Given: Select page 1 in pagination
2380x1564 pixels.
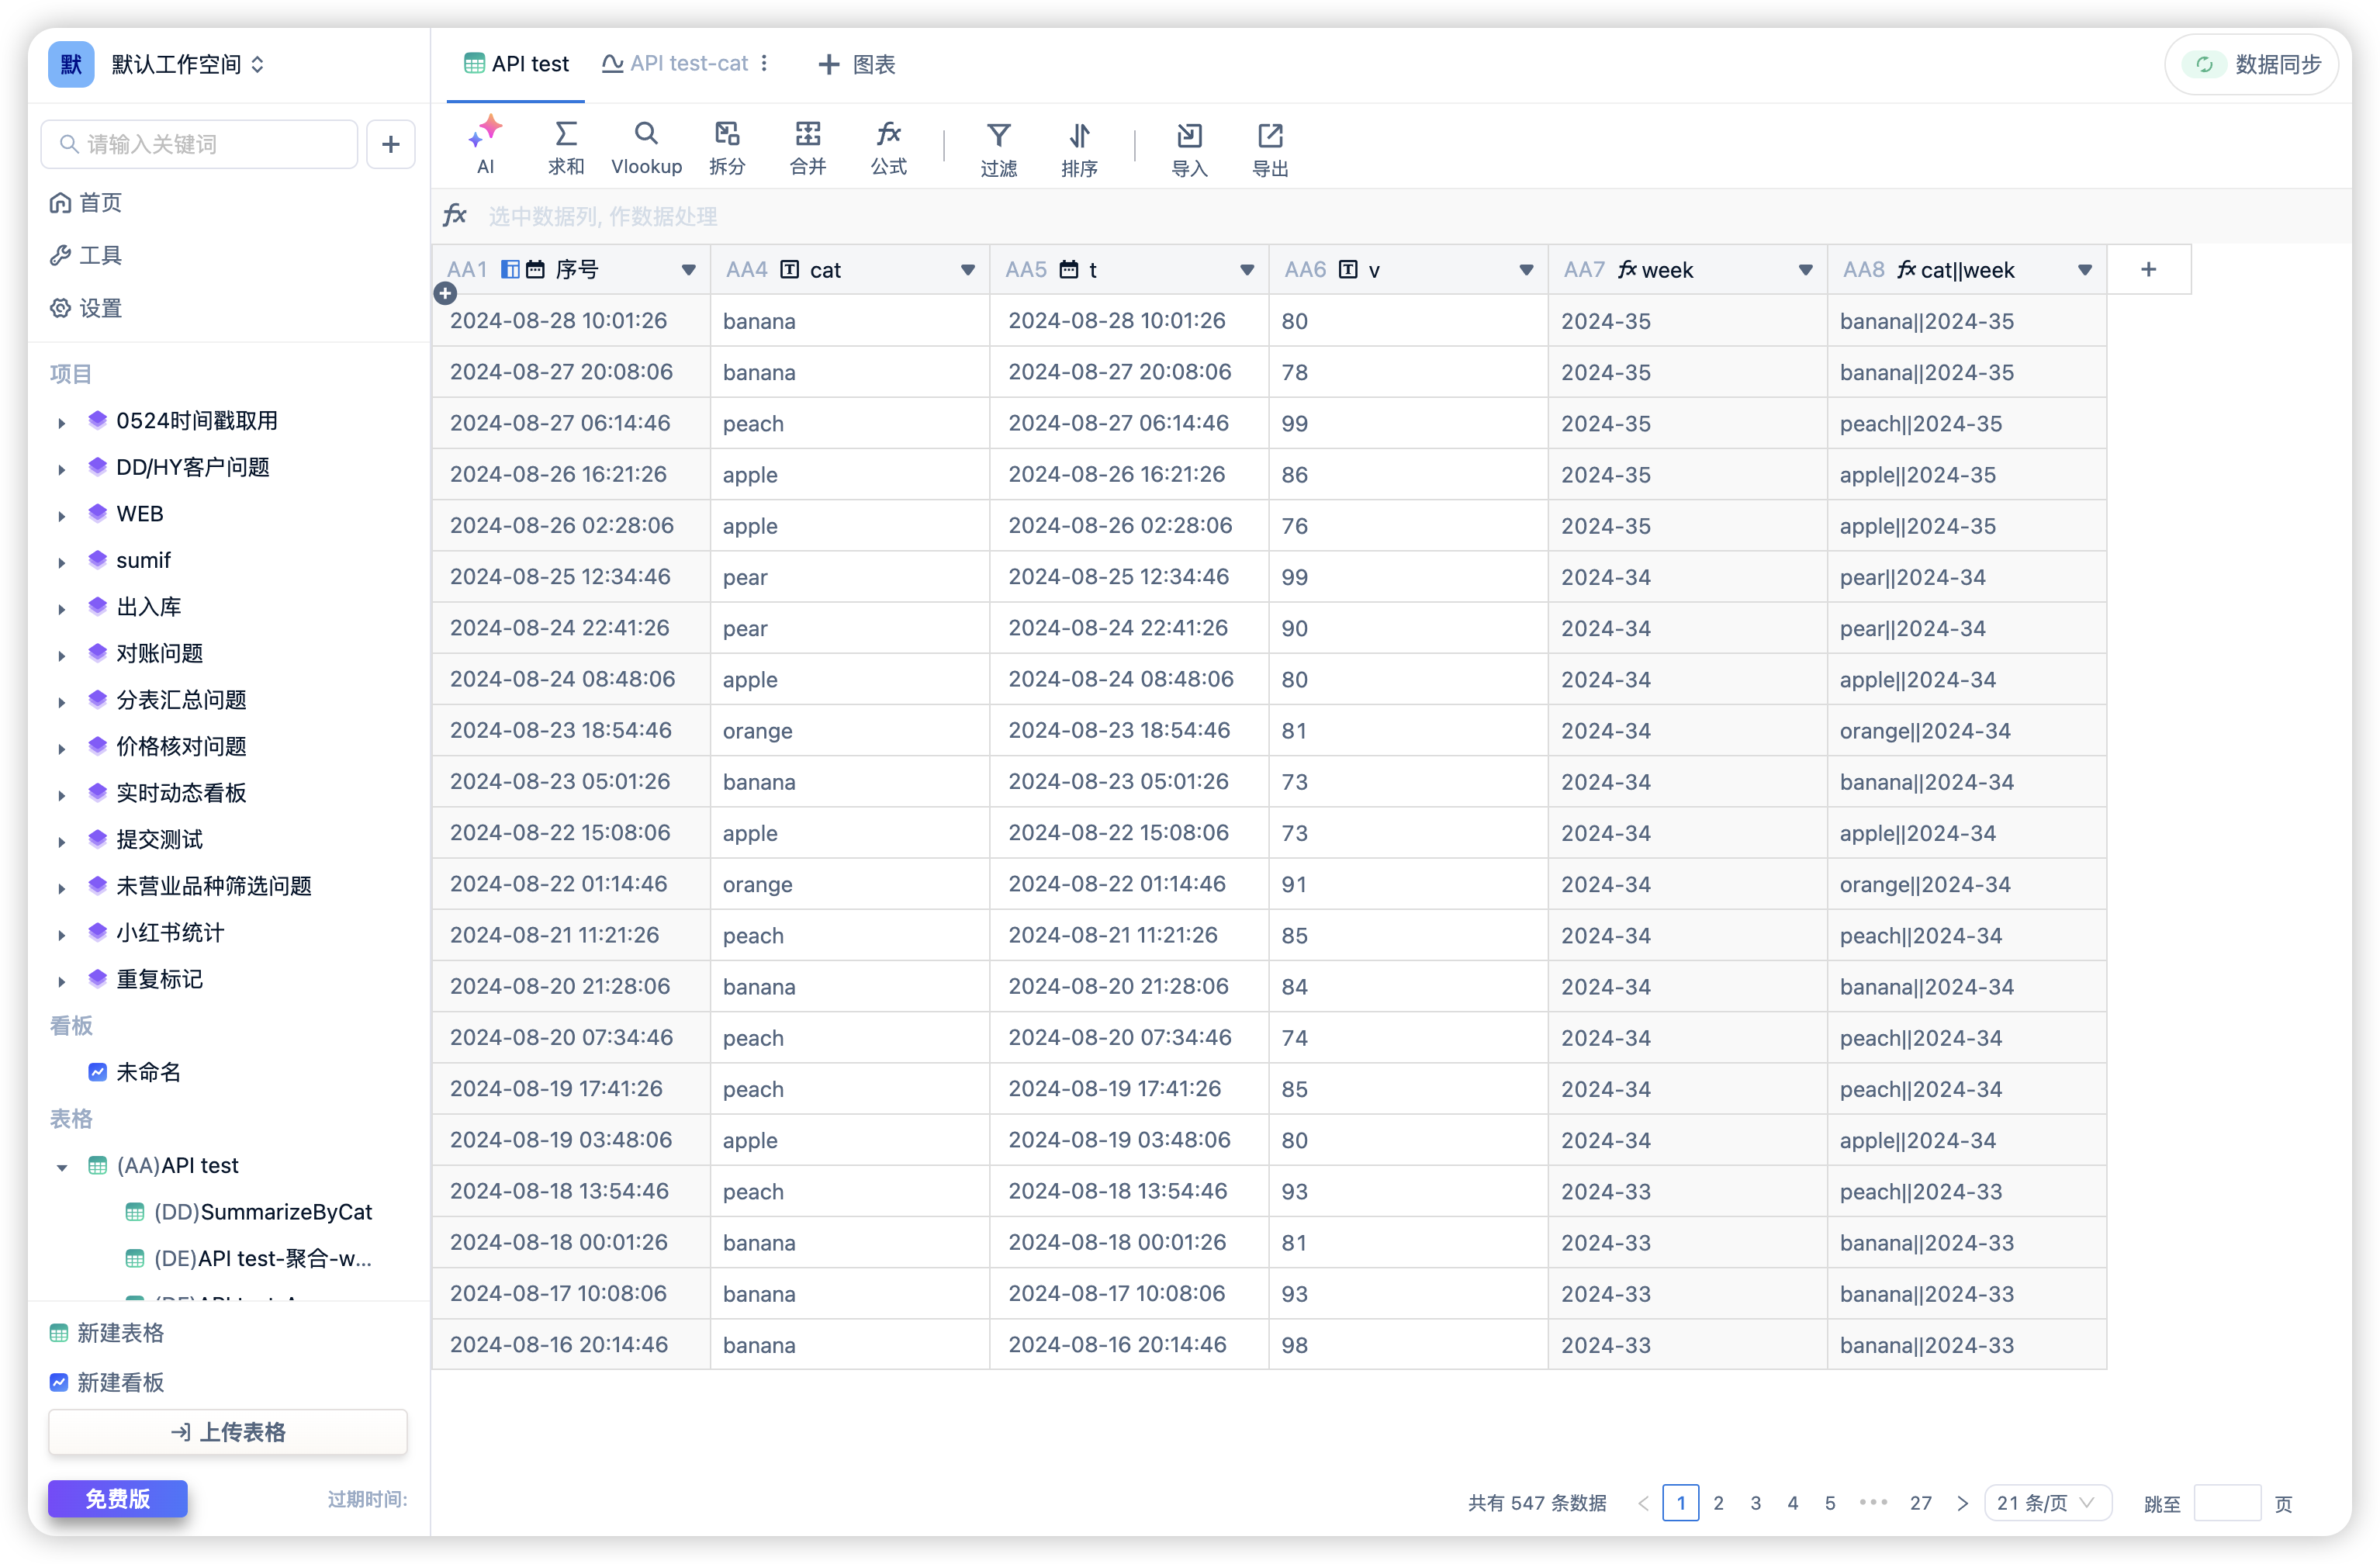Looking at the screenshot, I should (x=1680, y=1503).
